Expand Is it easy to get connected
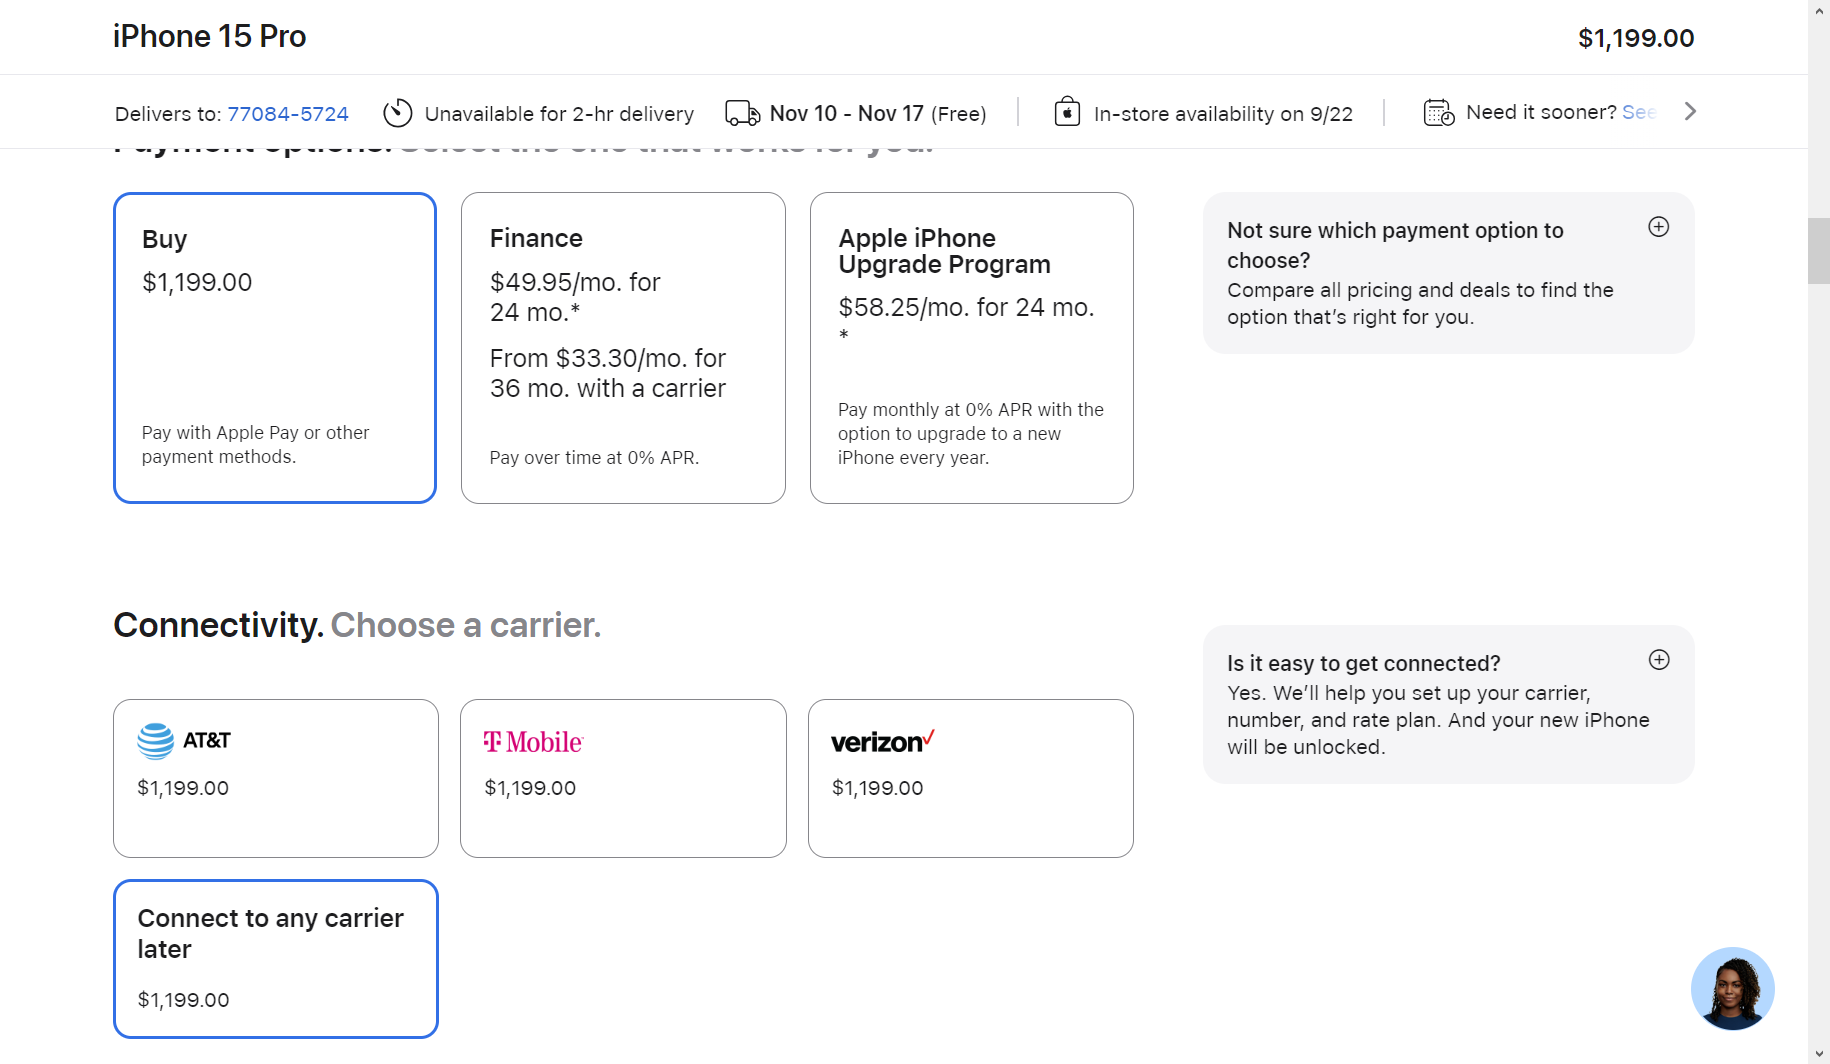Image resolution: width=1830 pixels, height=1064 pixels. [x=1658, y=660]
